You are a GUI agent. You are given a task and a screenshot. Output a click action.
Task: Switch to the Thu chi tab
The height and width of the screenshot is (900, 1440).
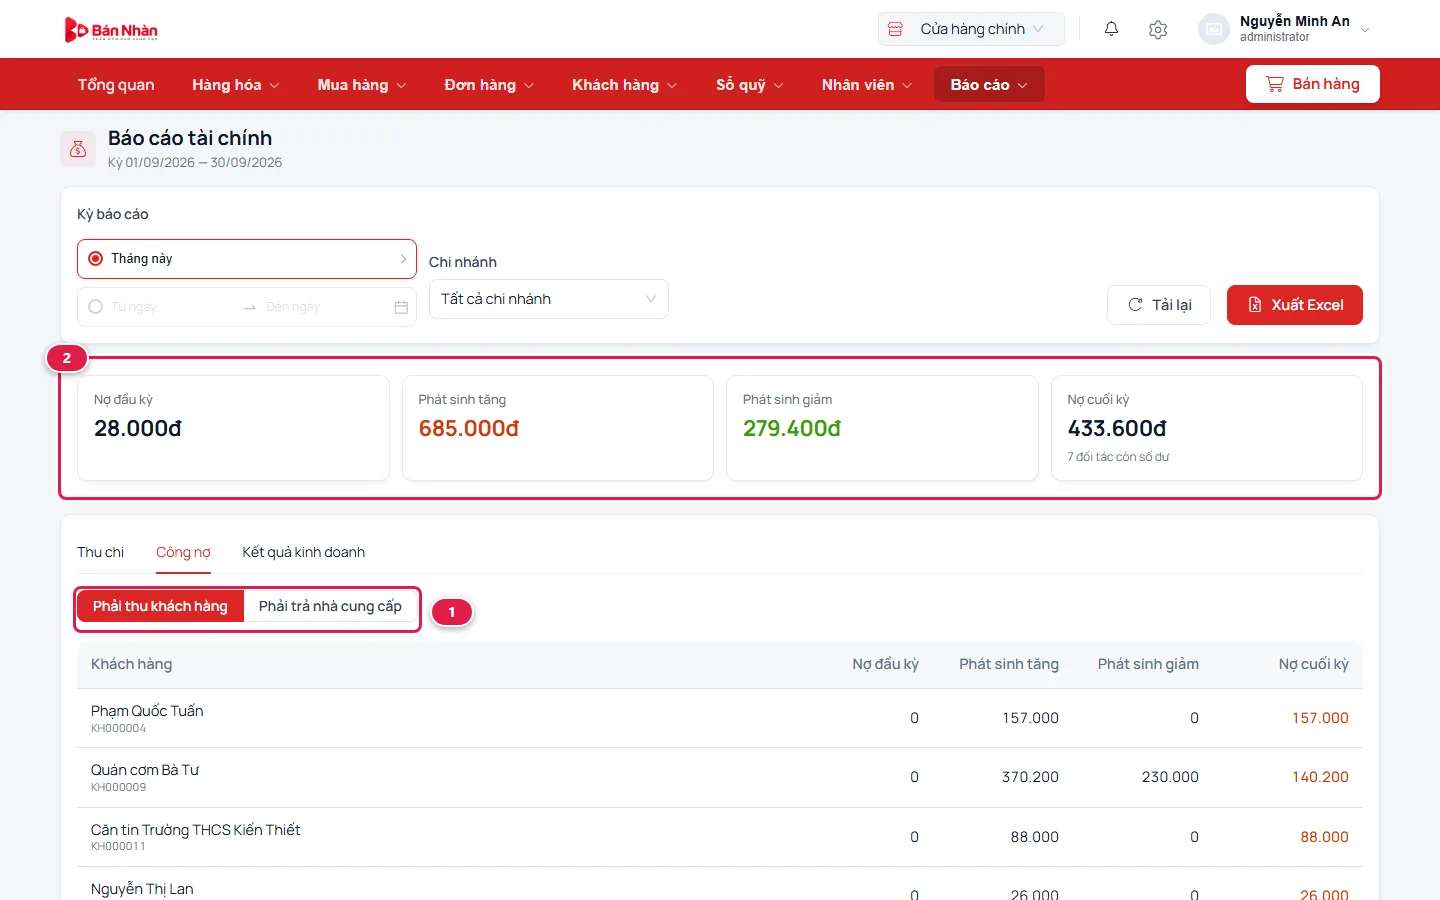click(101, 552)
